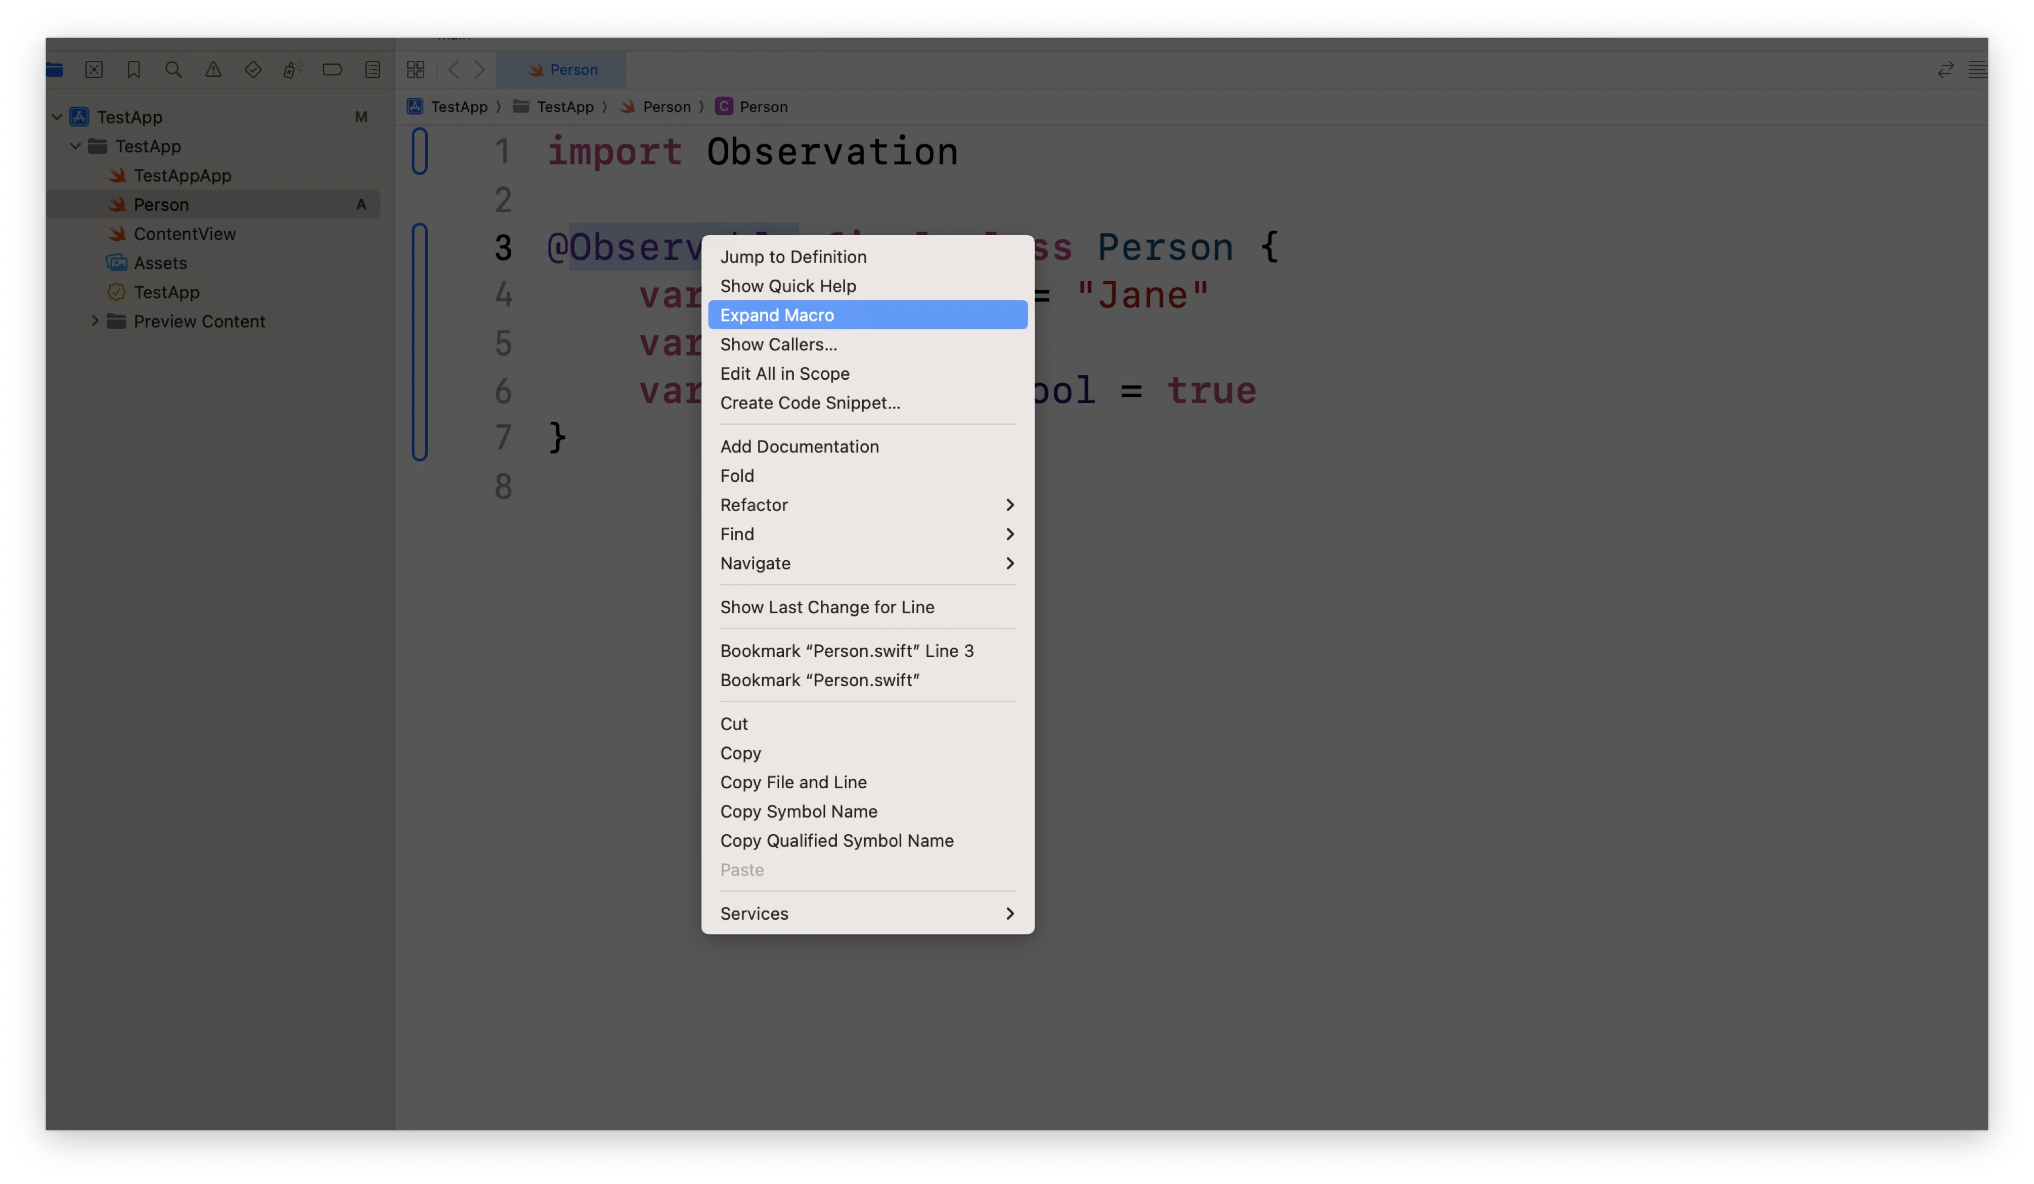2034x1184 pixels.
Task: Open the Debug navigator
Action: 292,69
